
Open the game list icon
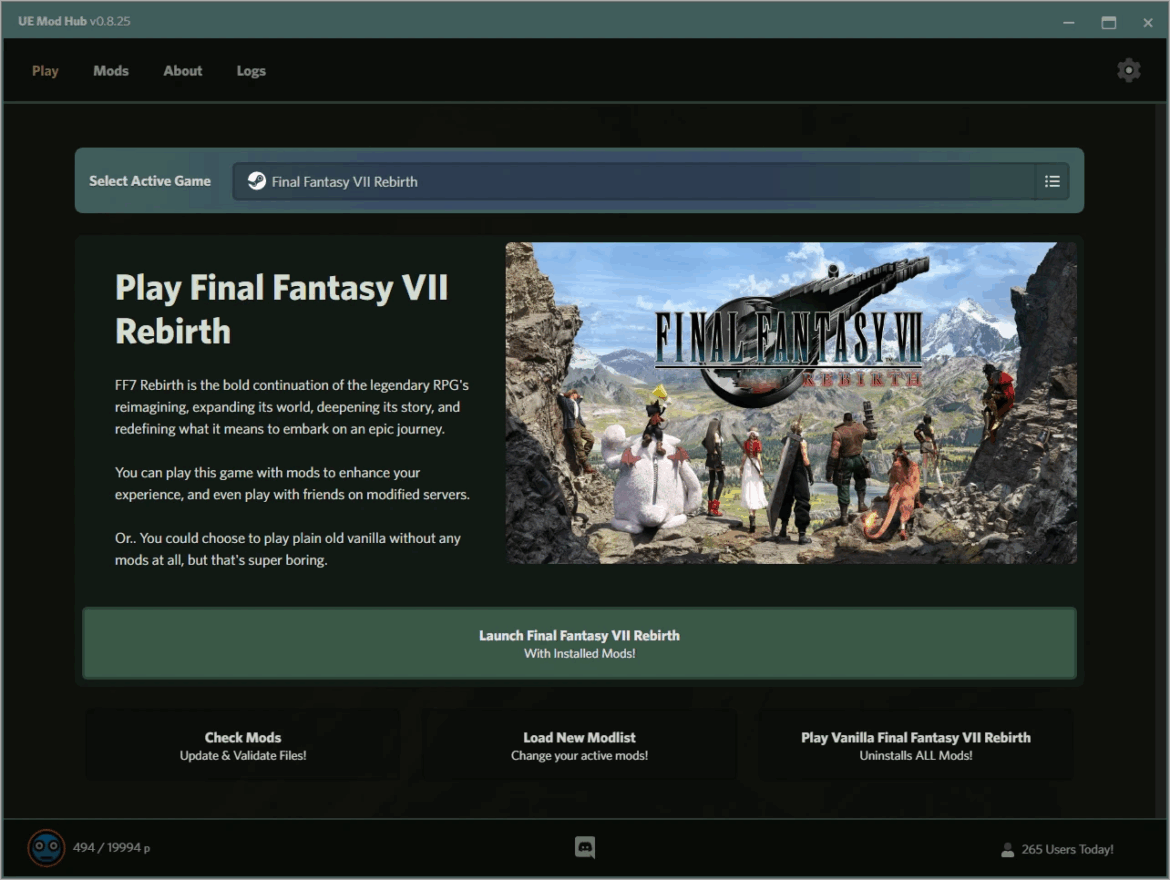1052,181
